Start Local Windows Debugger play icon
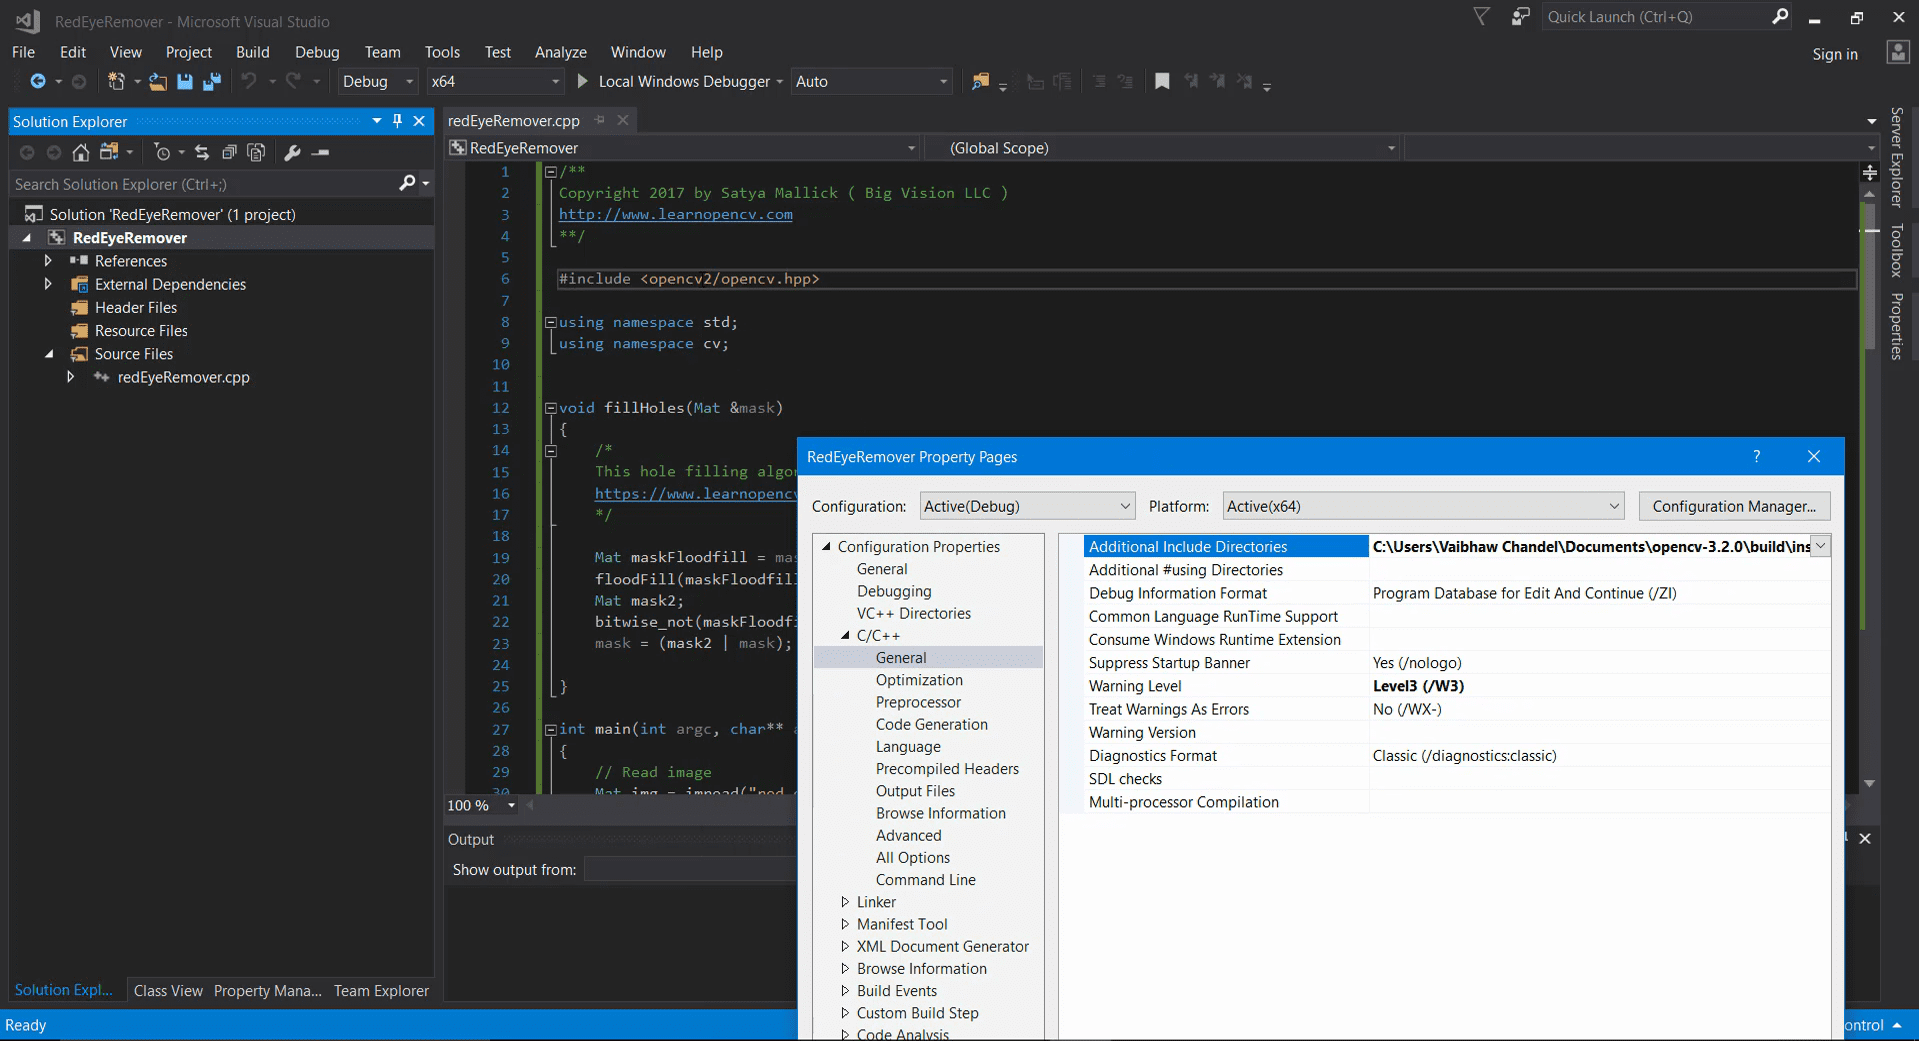The image size is (1919, 1041). (582, 82)
